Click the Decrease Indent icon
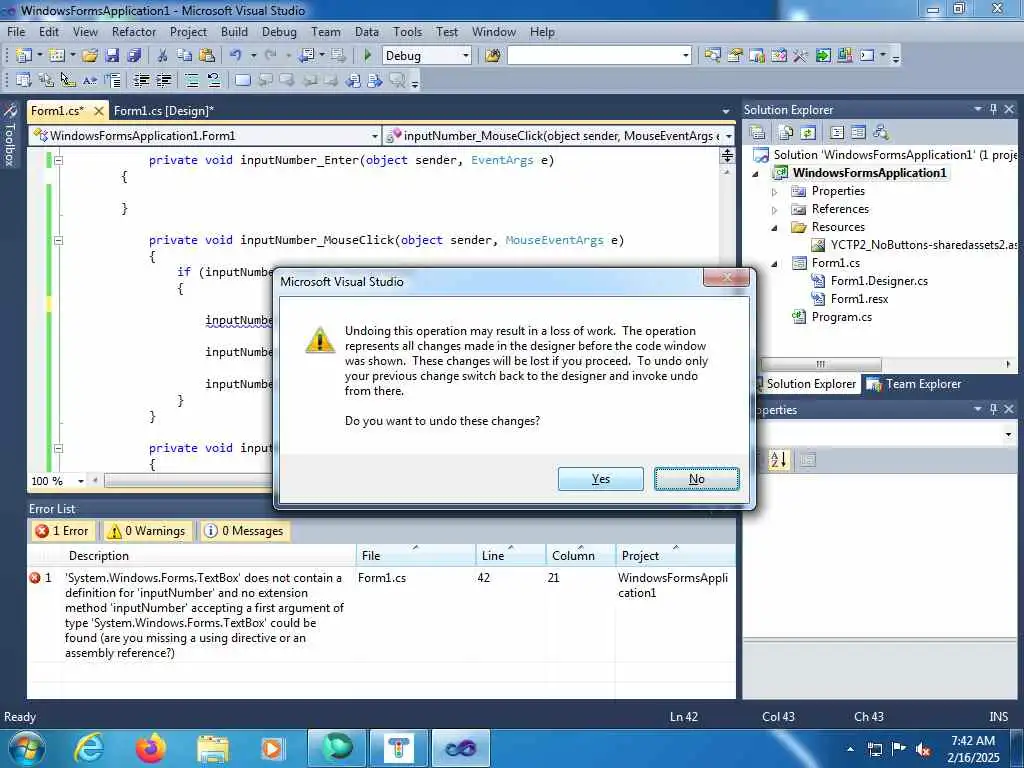 pyautogui.click(x=141, y=80)
